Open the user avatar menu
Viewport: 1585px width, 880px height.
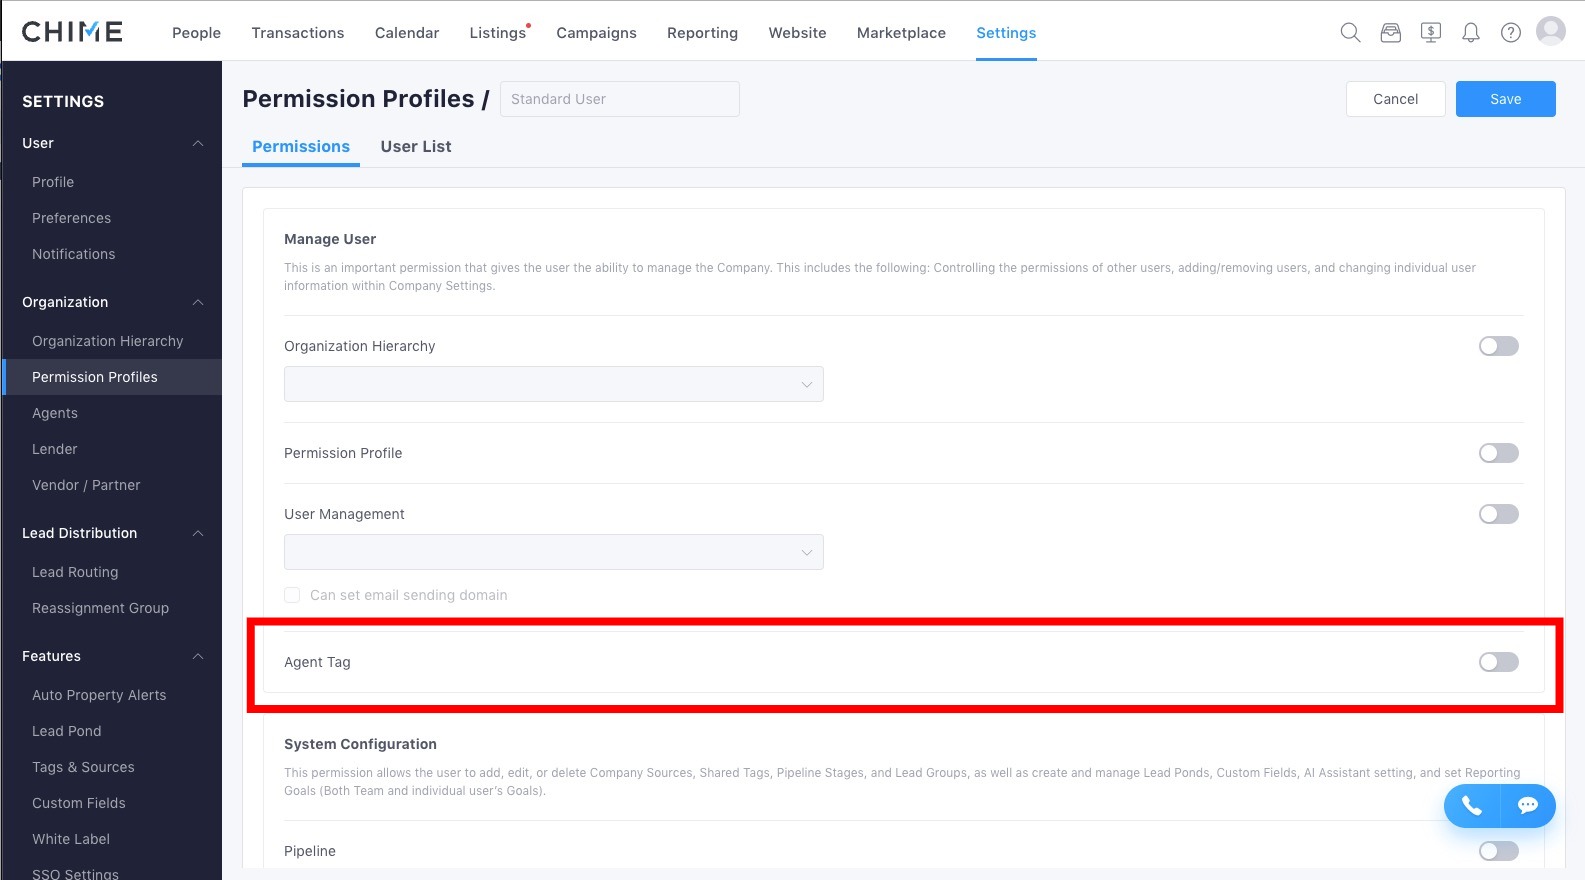pyautogui.click(x=1551, y=31)
